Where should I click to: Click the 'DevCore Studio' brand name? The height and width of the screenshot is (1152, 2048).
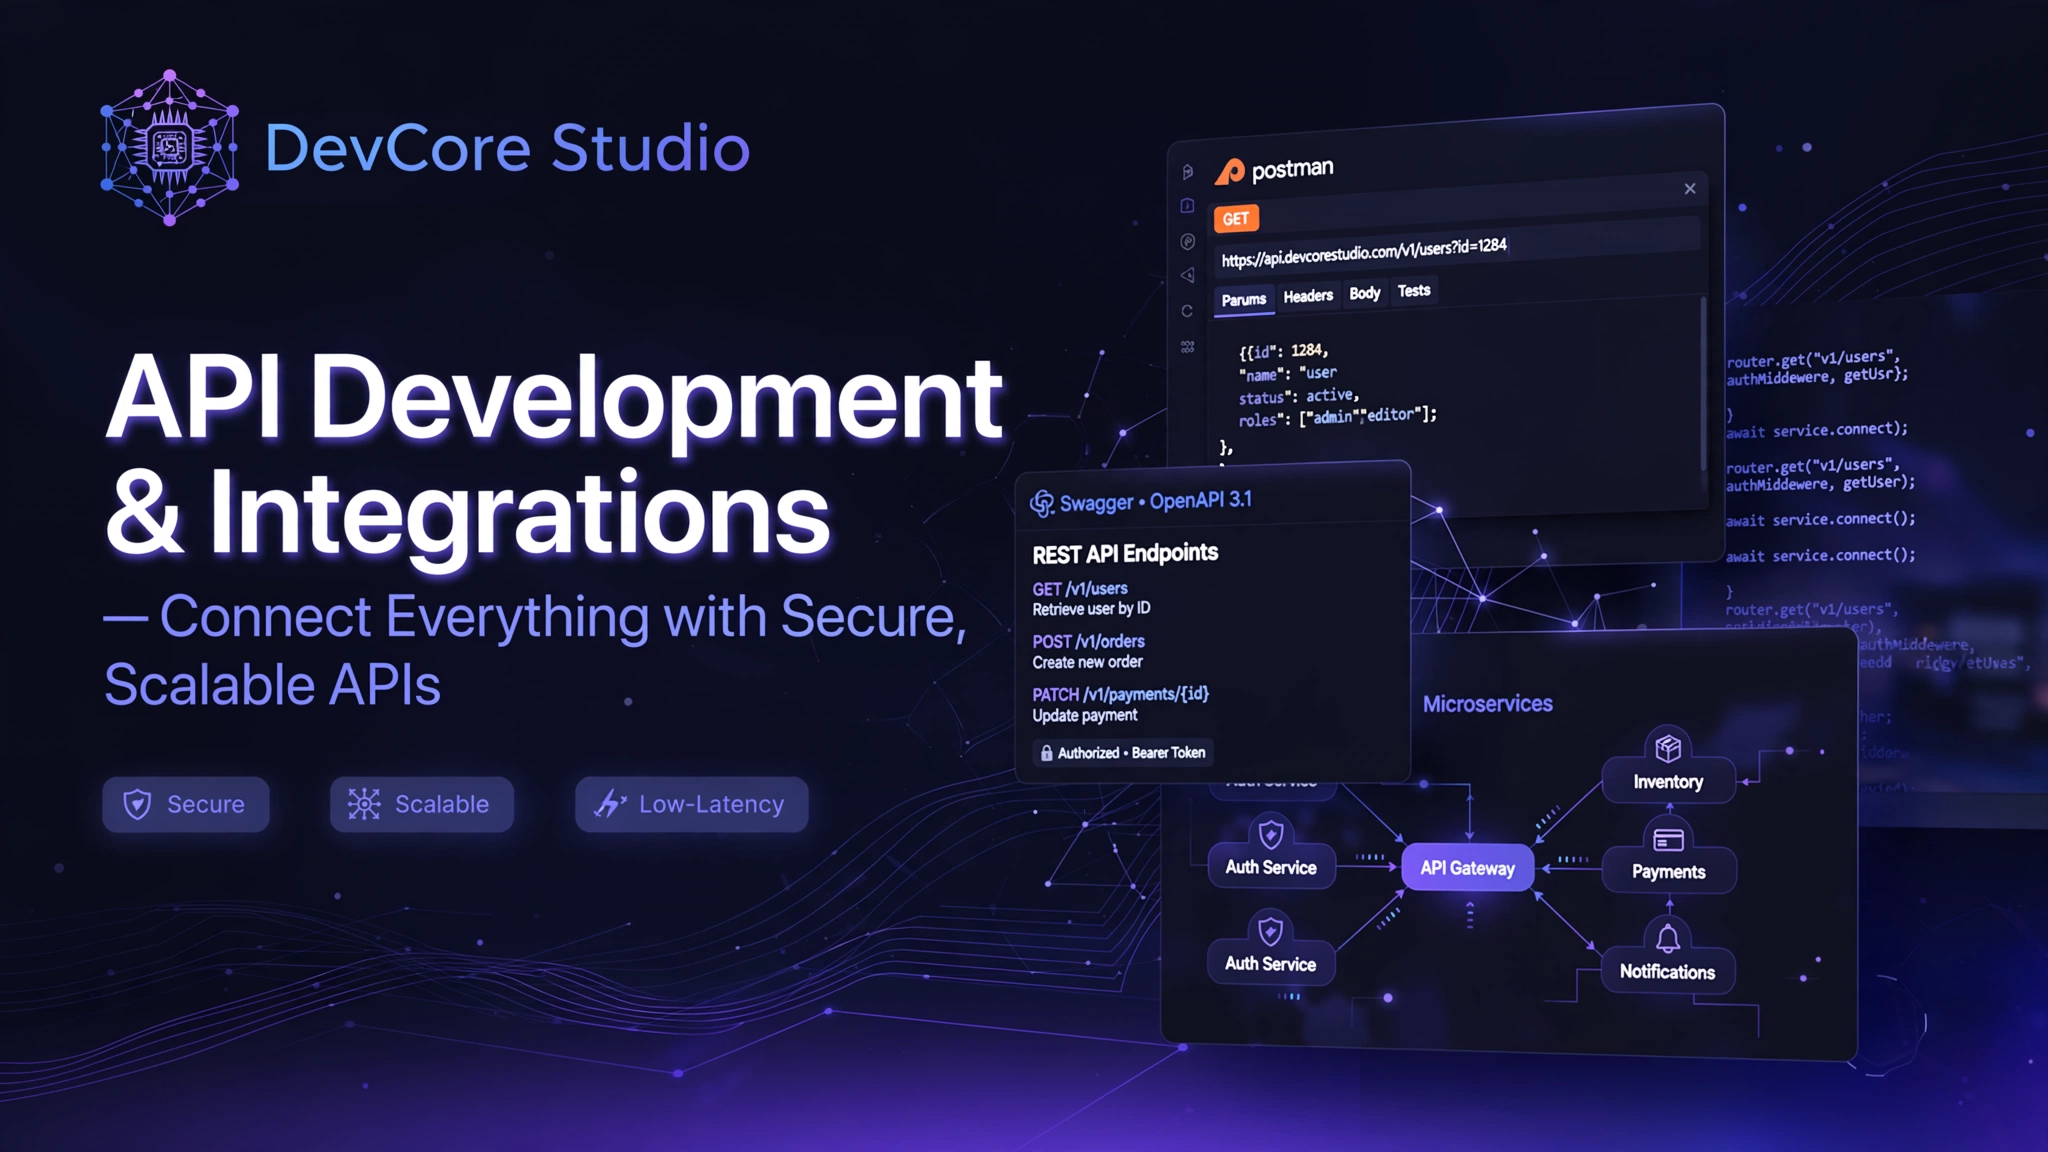[507, 148]
